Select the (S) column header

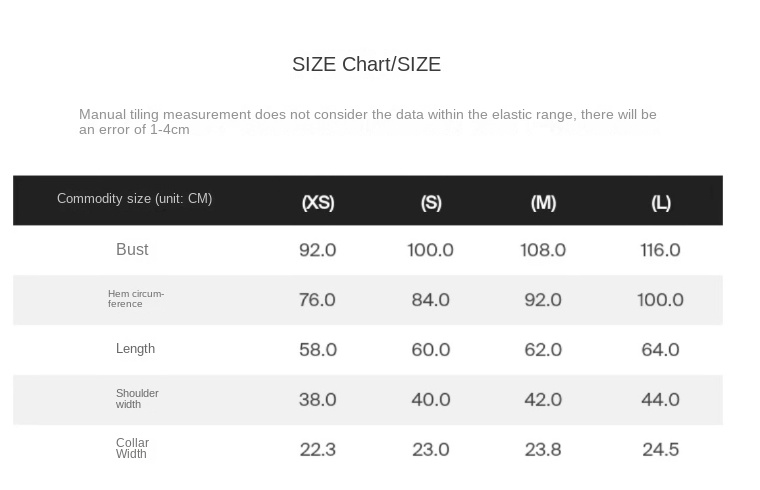[x=431, y=202]
